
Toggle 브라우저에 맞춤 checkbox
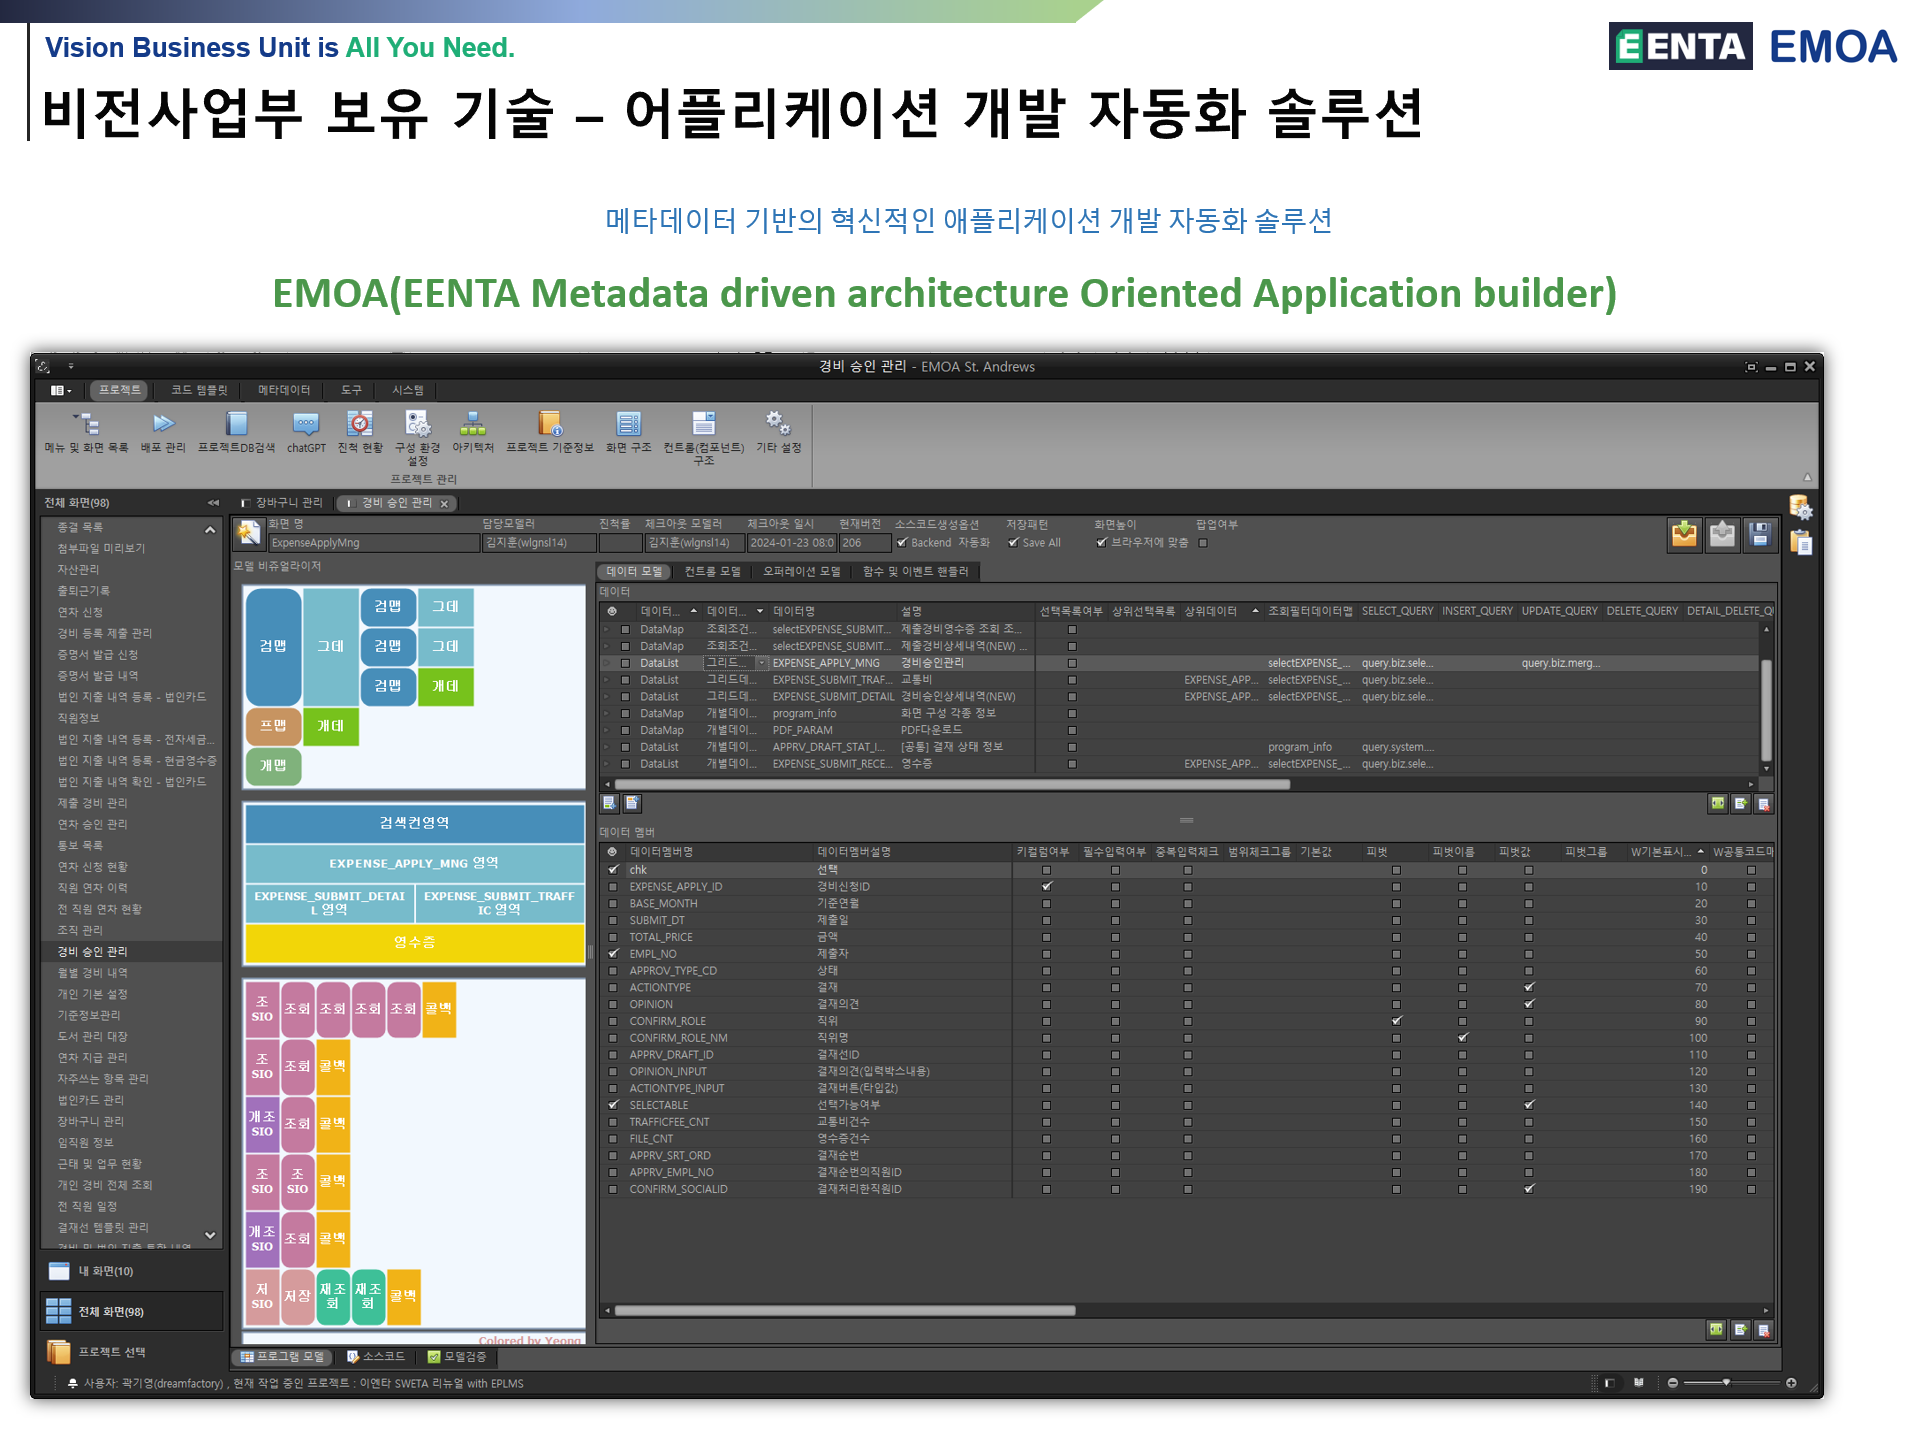[x=1101, y=543]
